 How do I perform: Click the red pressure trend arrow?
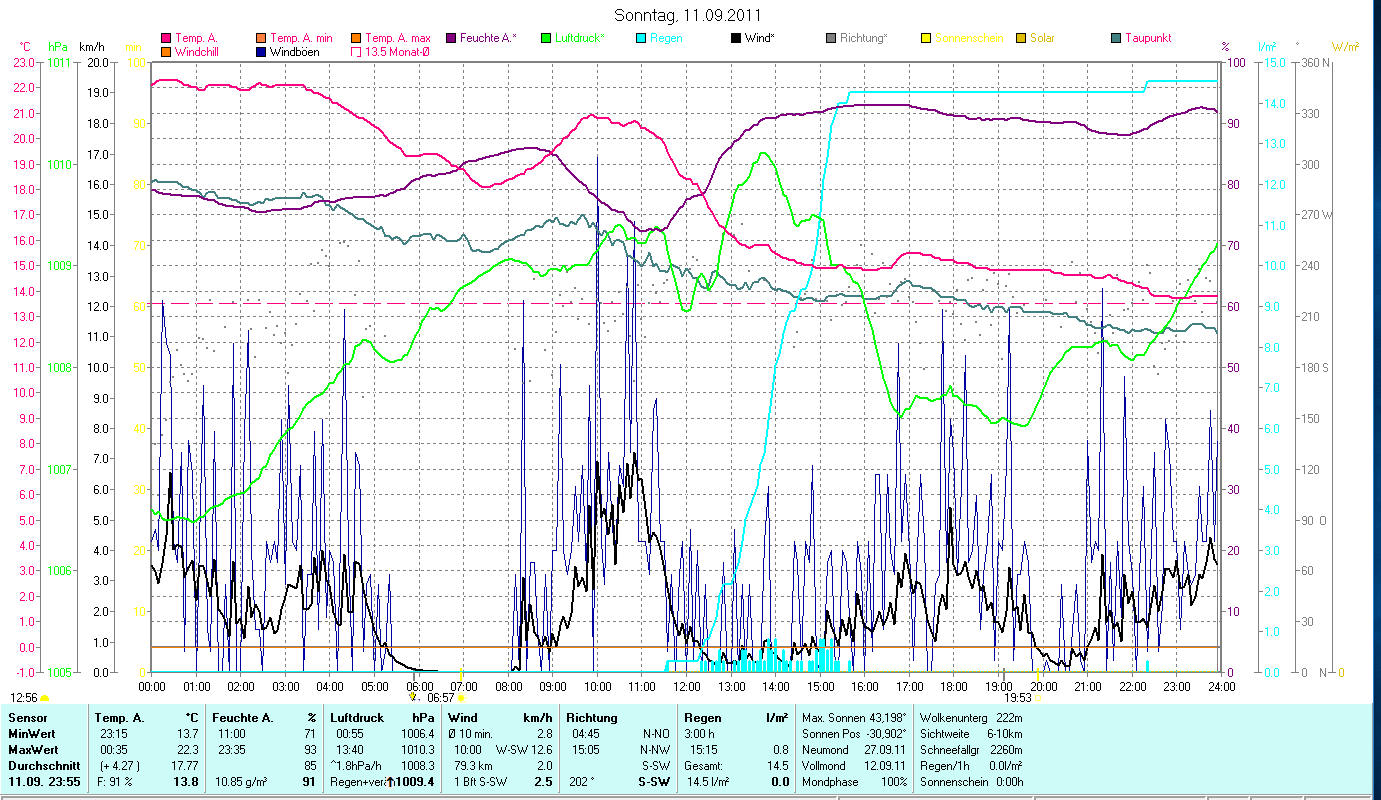coord(391,782)
